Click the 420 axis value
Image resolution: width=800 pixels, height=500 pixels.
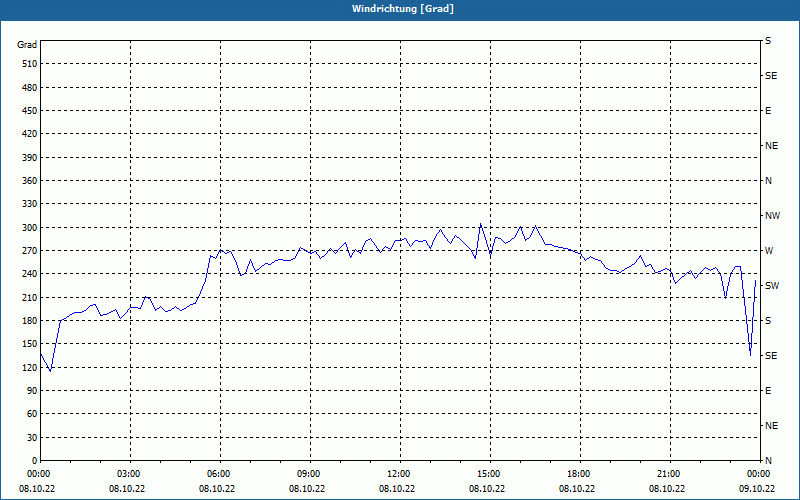(30, 134)
